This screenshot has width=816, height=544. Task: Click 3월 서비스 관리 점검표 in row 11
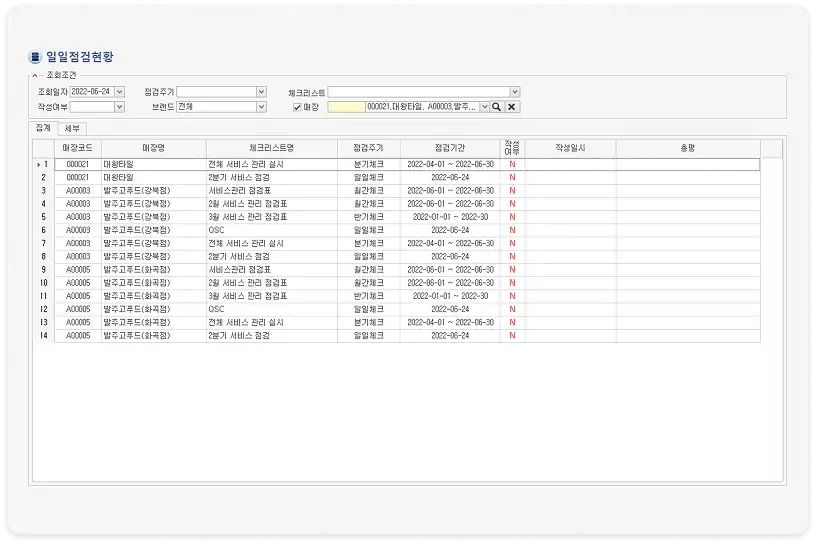pos(248,296)
